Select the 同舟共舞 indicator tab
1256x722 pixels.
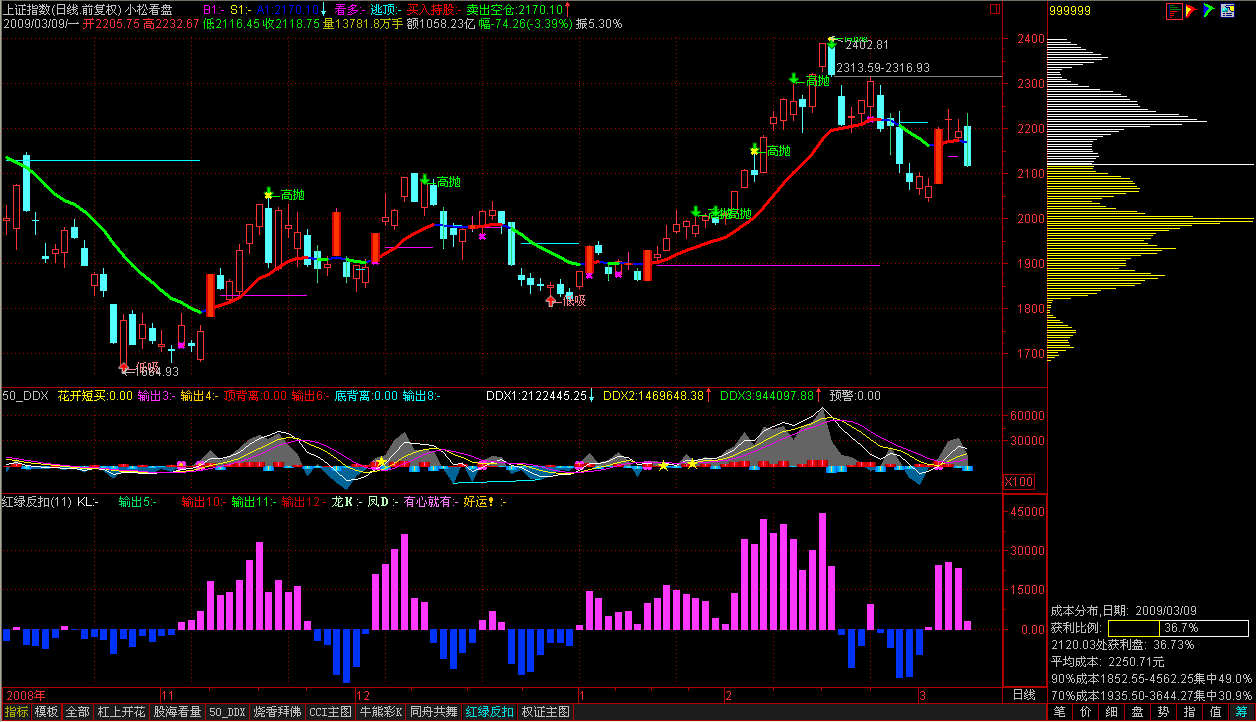[435, 712]
